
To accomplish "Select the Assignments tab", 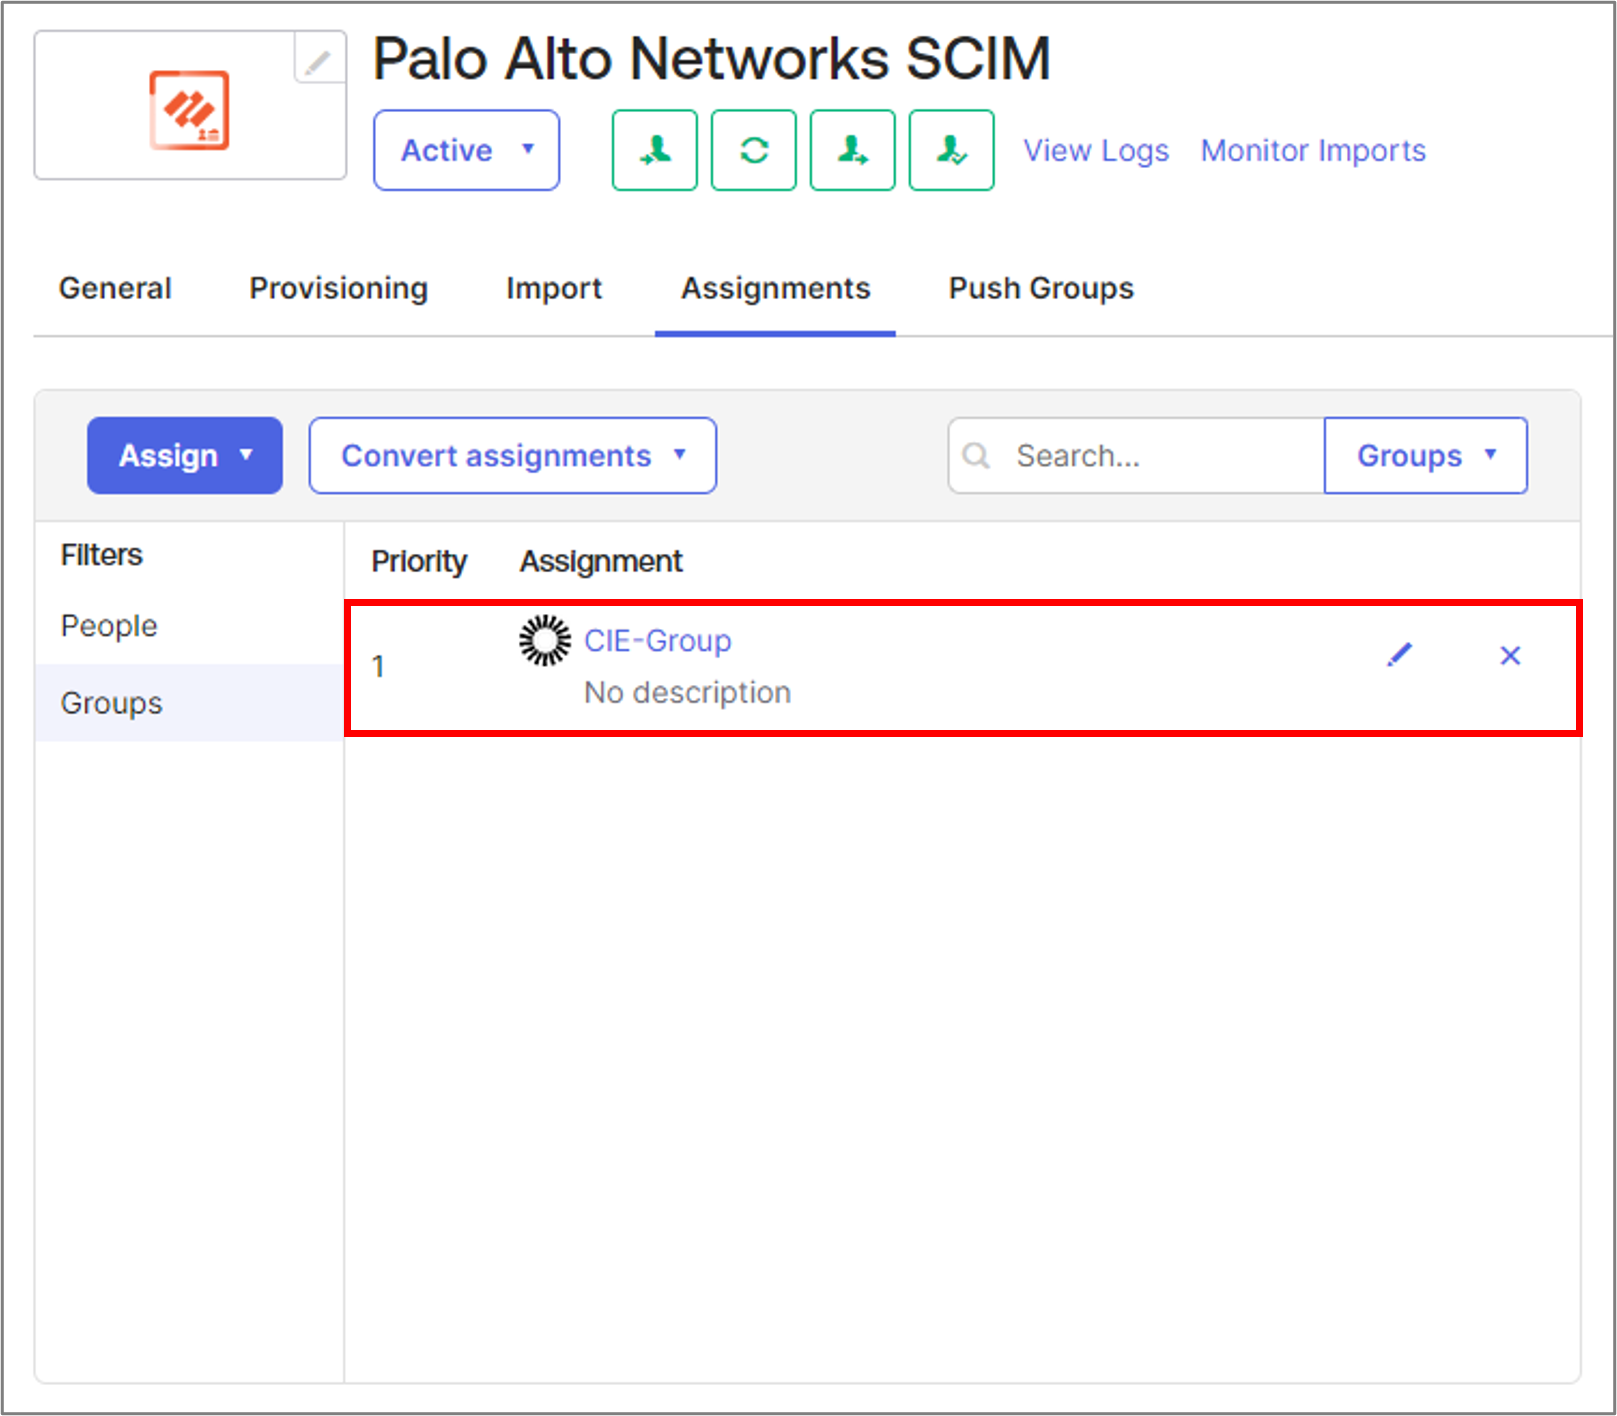I will tap(776, 288).
